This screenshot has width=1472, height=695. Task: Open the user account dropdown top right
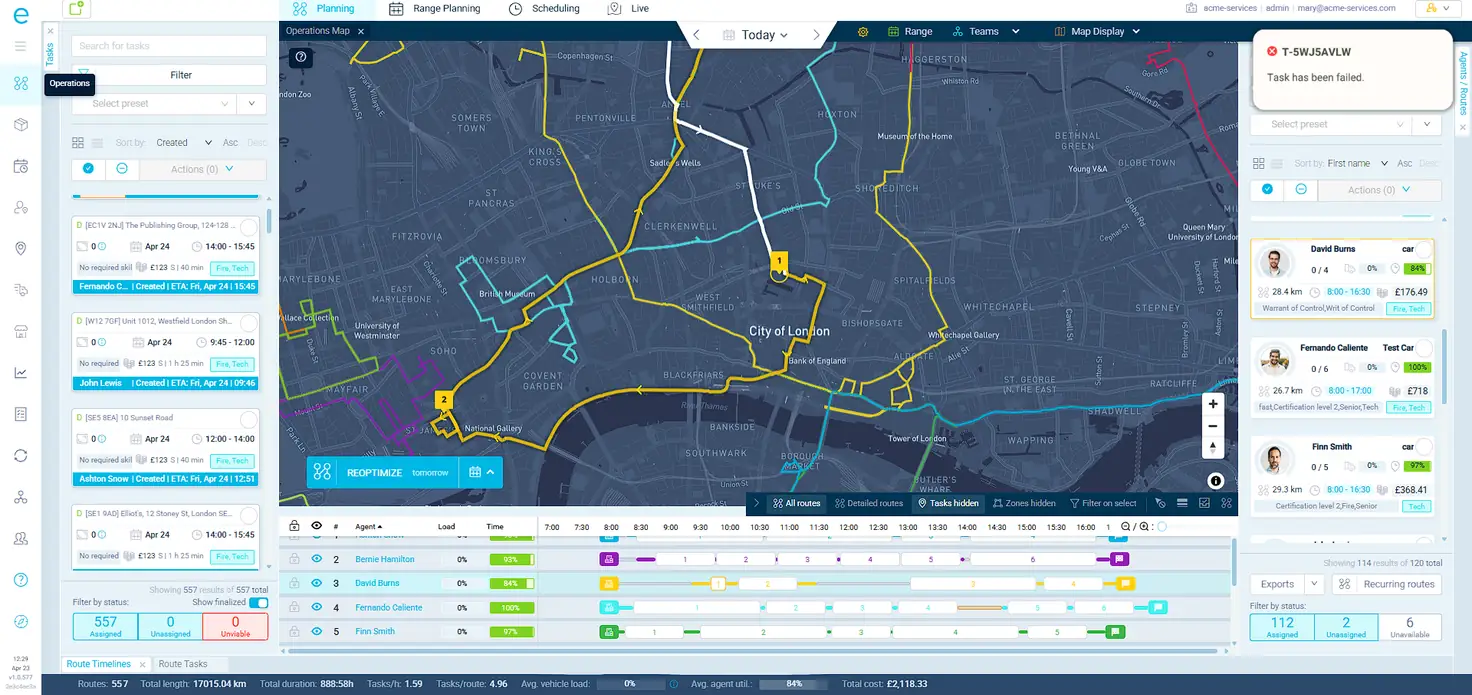(x=1438, y=8)
